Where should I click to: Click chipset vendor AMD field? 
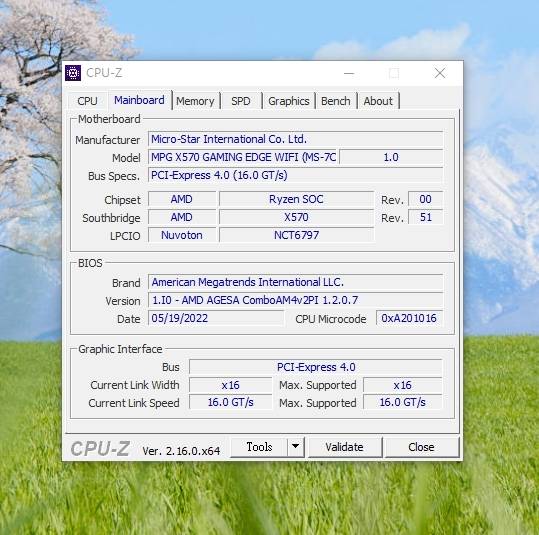click(182, 199)
